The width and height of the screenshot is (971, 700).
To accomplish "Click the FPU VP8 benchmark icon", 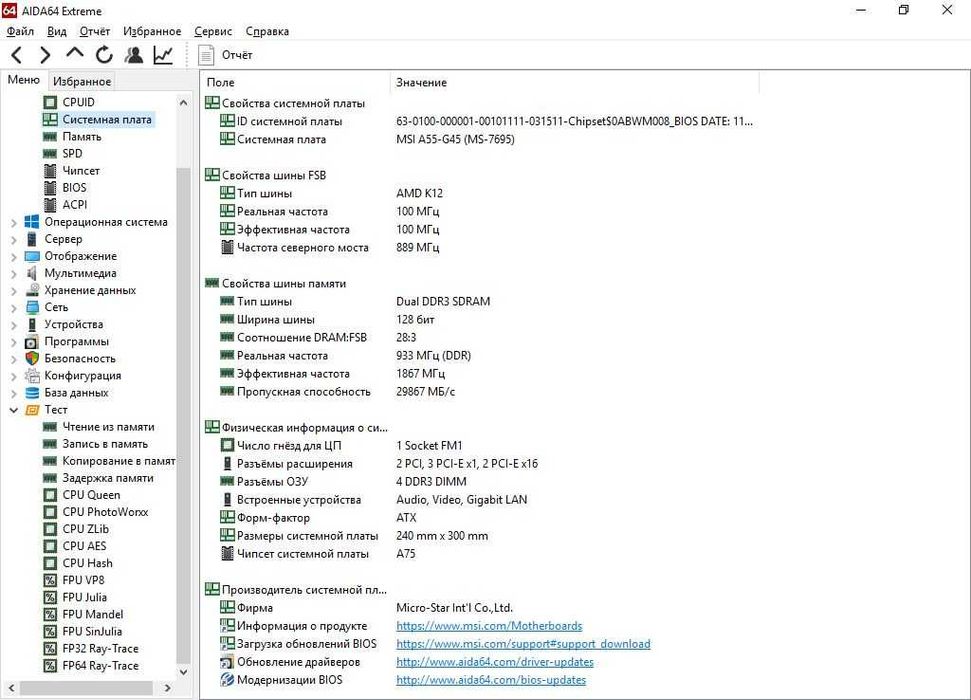I will 50,580.
